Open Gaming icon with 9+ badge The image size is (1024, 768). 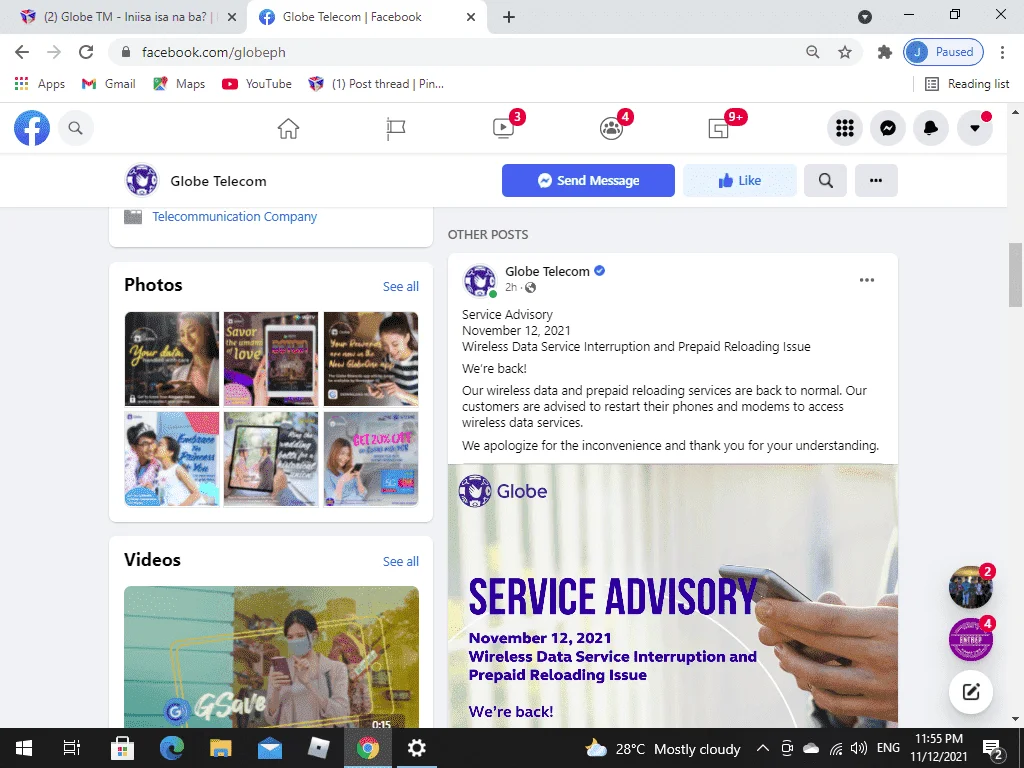[718, 128]
